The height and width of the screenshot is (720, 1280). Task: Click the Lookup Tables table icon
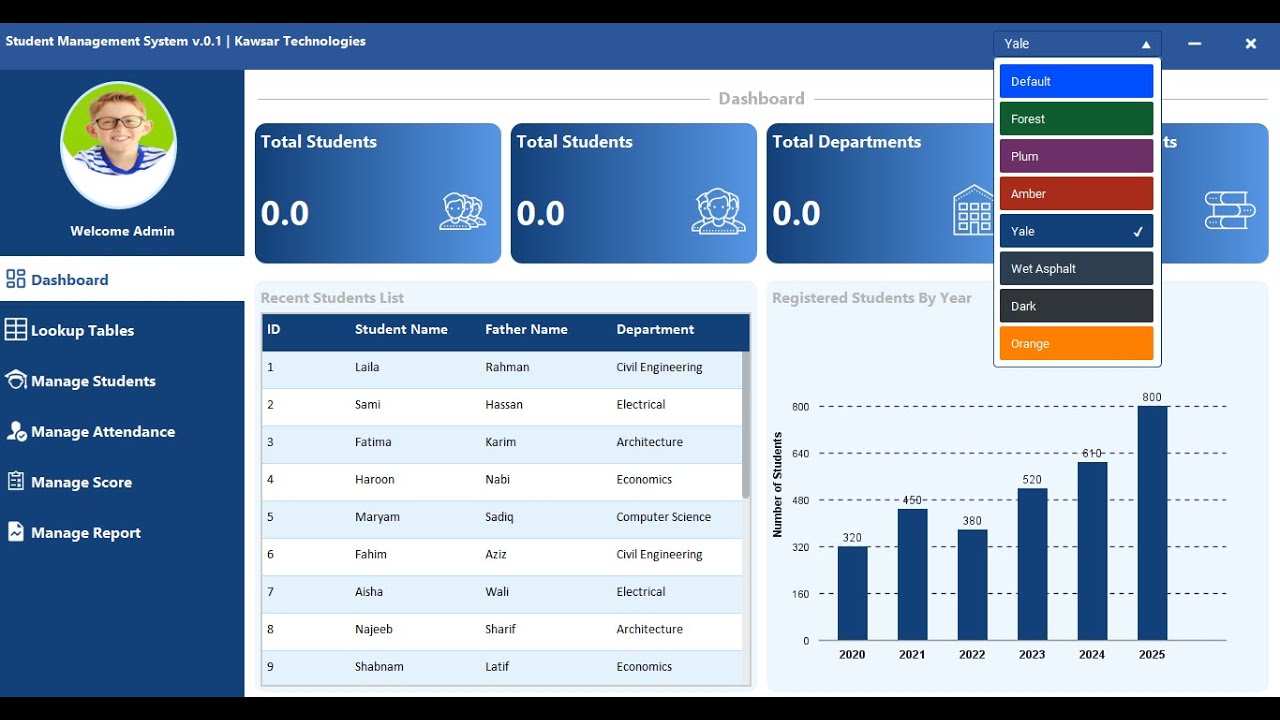click(16, 330)
